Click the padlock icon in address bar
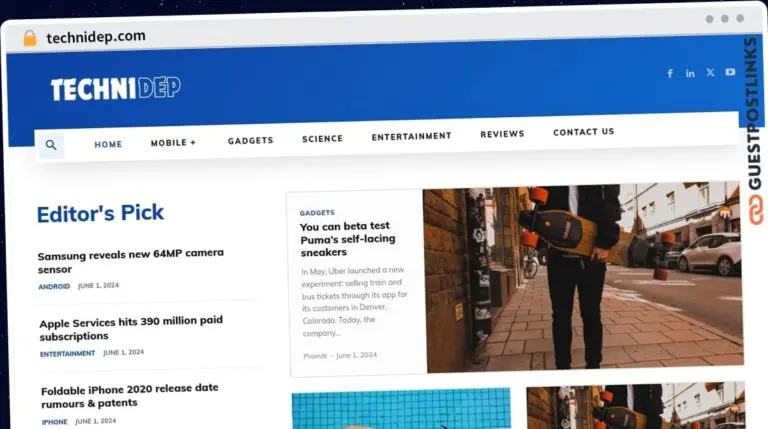Screen dimensions: 768x429 (30, 38)
